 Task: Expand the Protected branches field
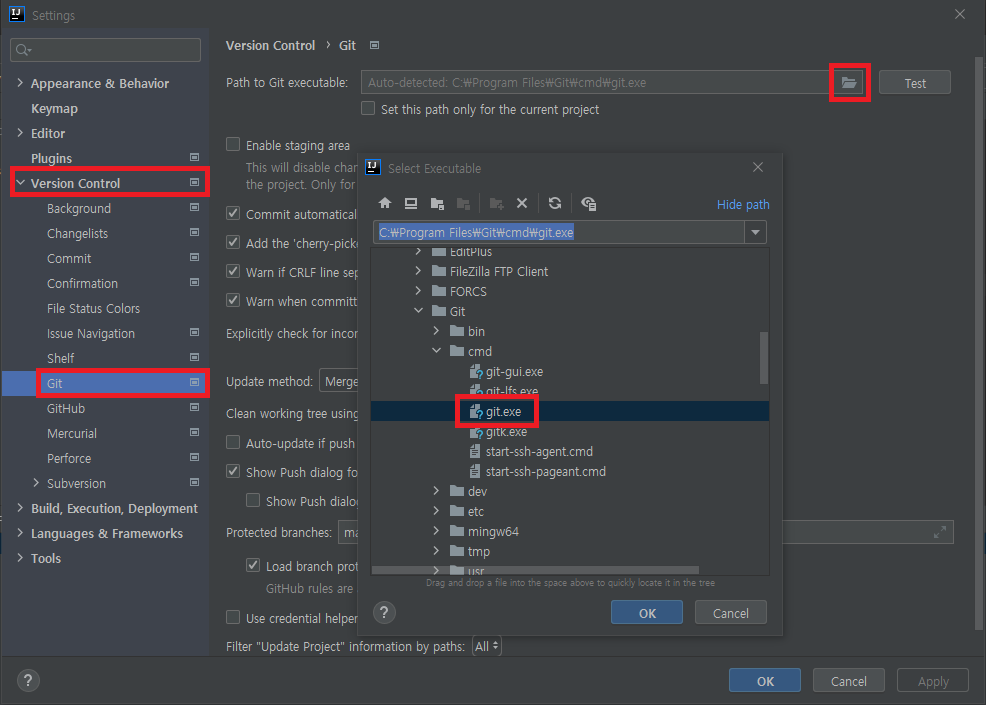click(939, 532)
